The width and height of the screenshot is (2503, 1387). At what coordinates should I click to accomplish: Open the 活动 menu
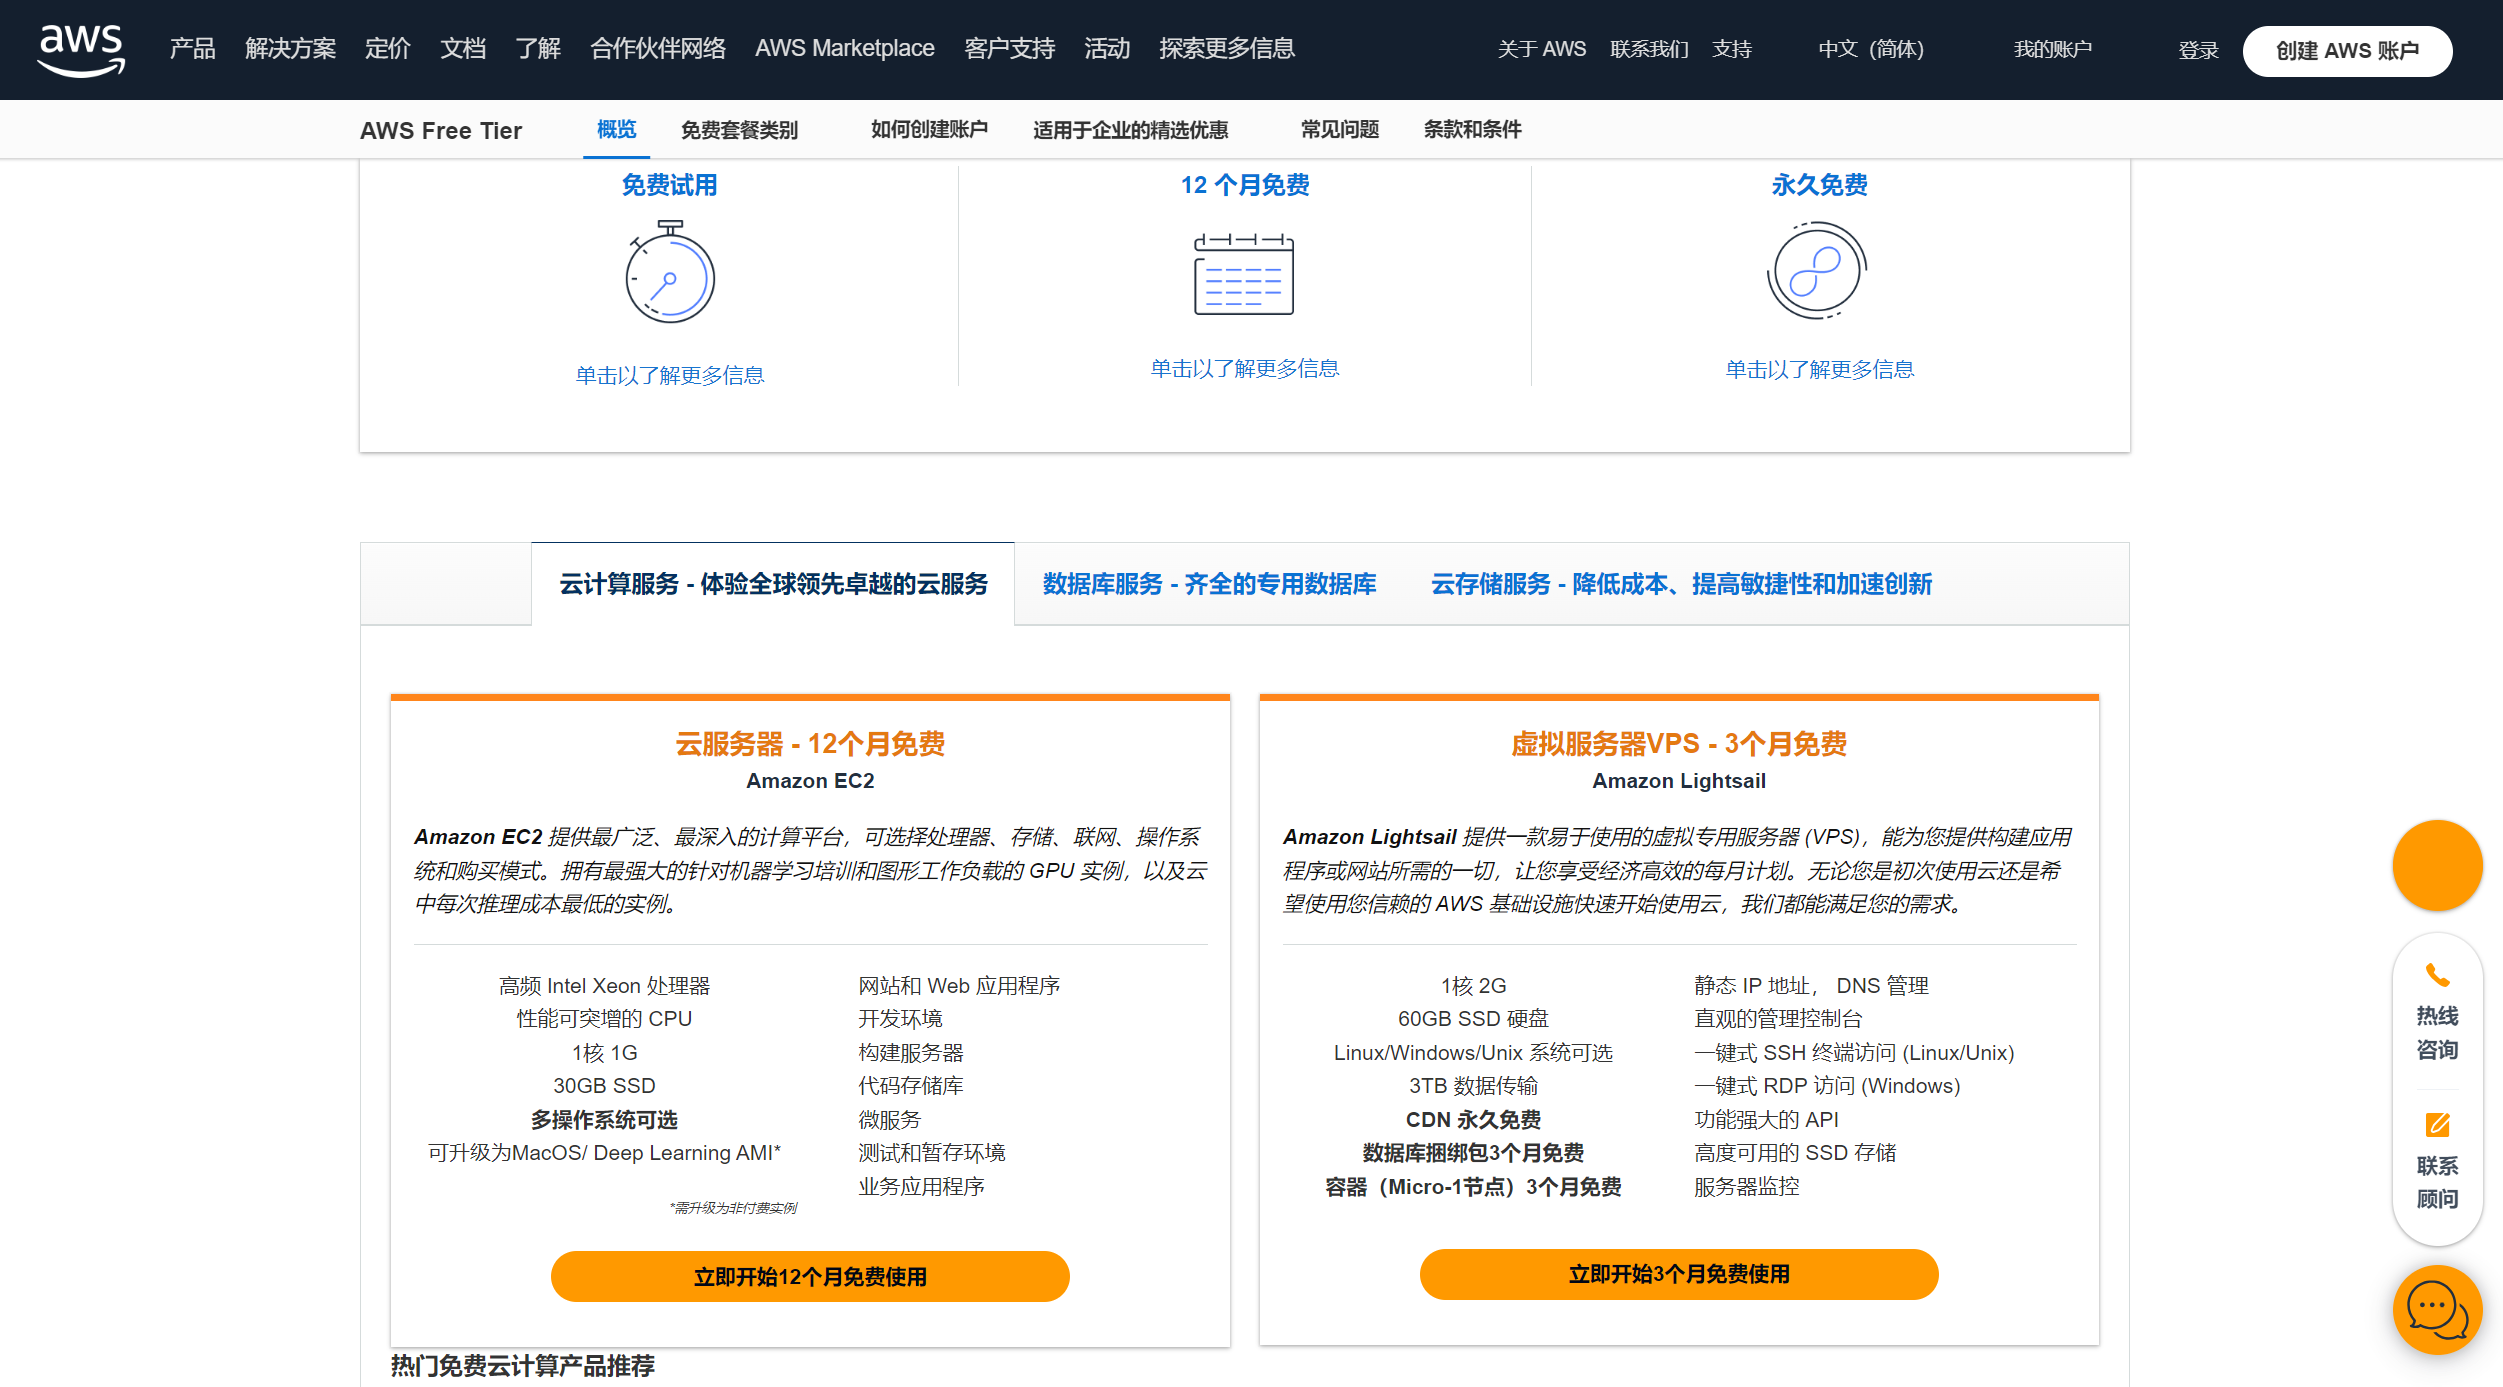tap(1107, 49)
